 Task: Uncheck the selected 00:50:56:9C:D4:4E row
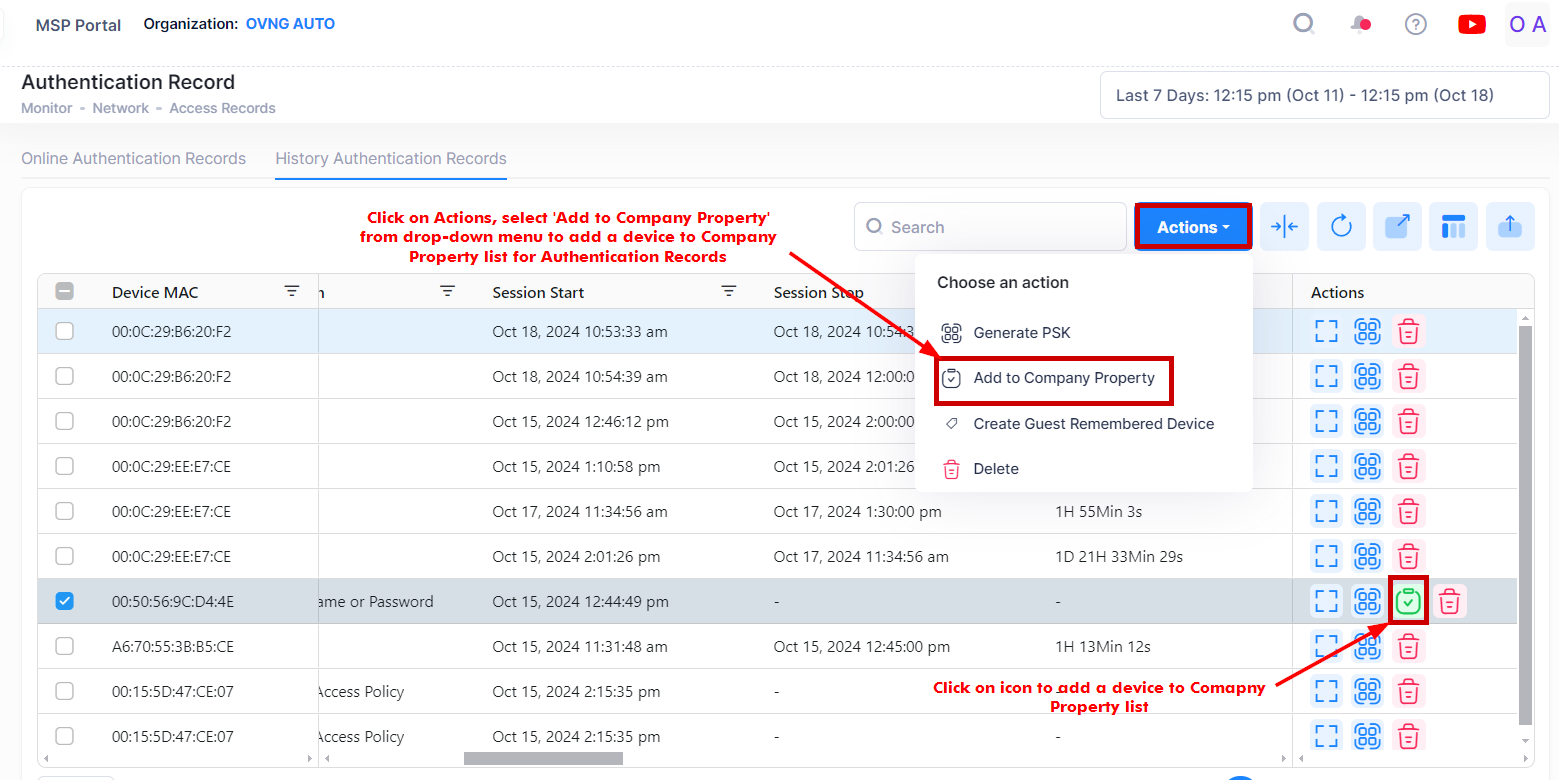64,601
